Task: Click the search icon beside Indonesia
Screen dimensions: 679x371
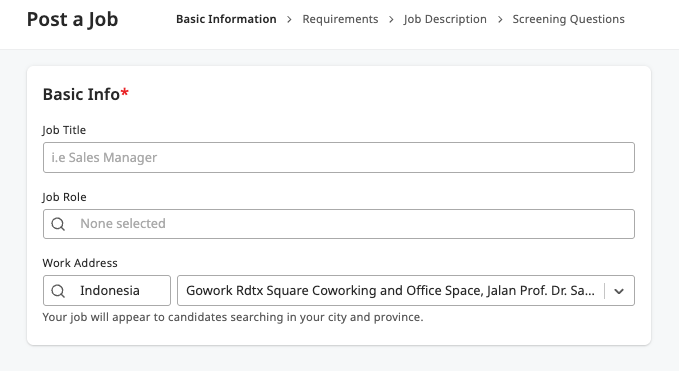Action: [x=58, y=291]
